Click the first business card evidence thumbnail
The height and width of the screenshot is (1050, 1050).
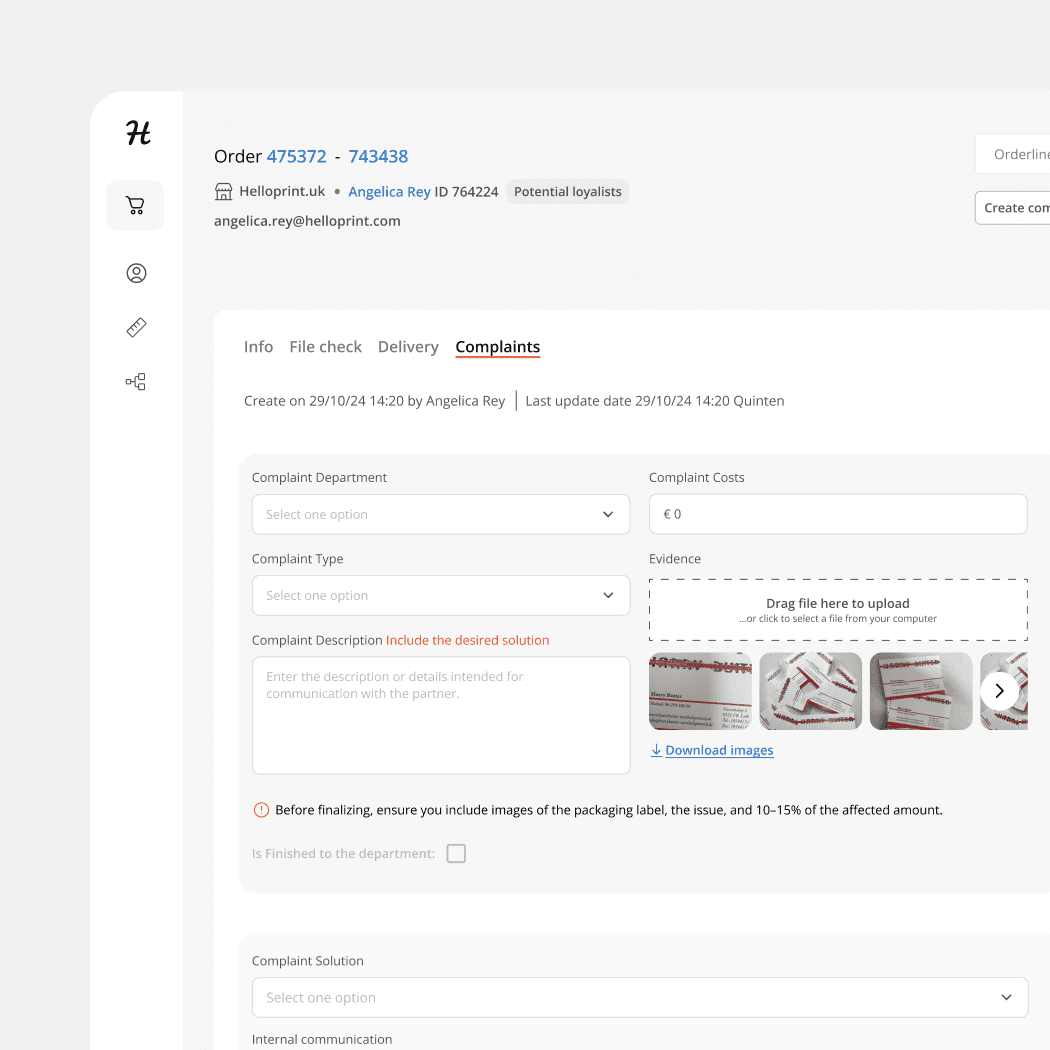700,690
